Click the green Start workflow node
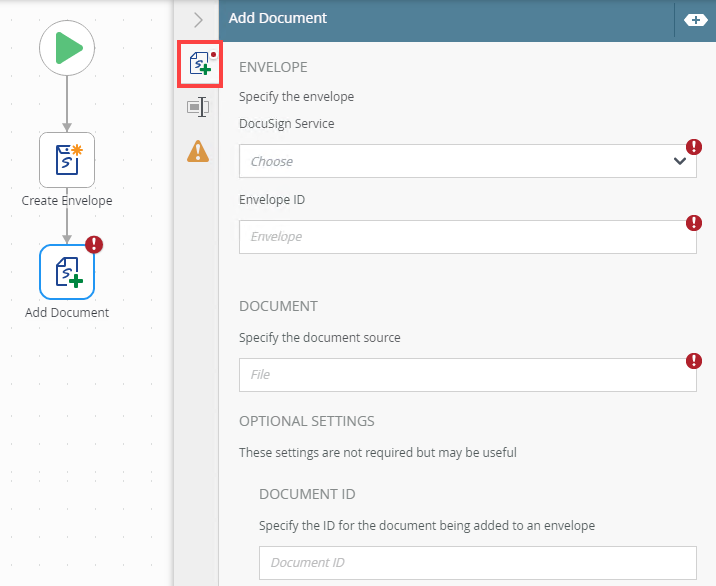This screenshot has width=716, height=586. (x=67, y=47)
